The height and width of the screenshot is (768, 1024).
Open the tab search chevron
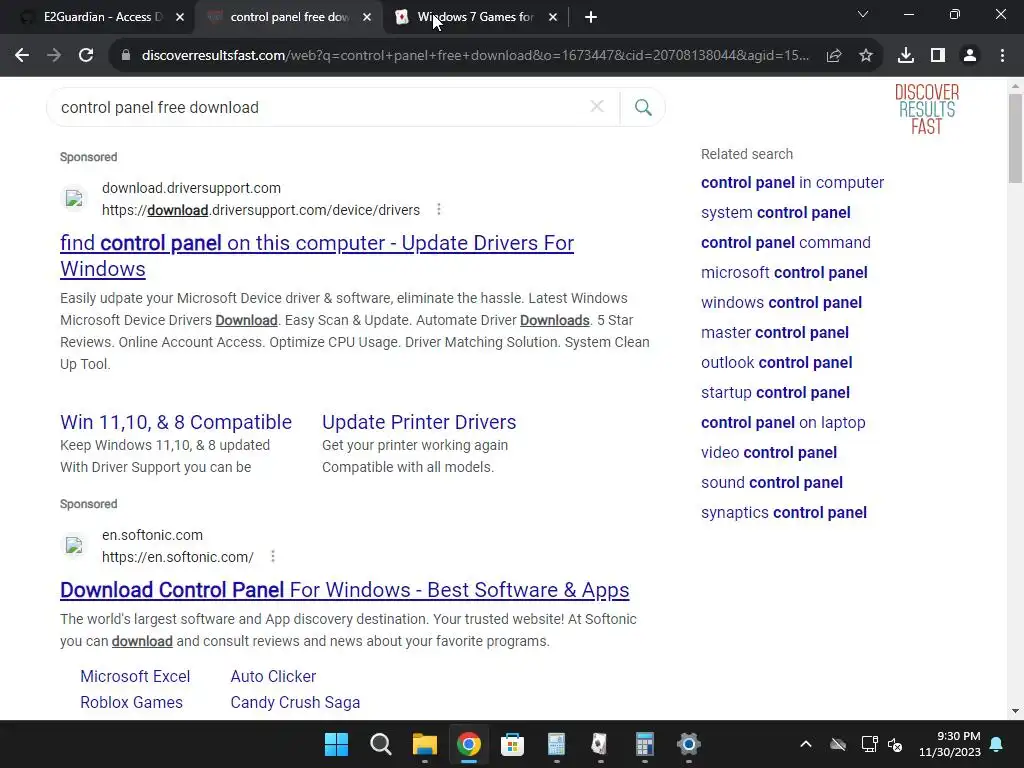(x=863, y=14)
